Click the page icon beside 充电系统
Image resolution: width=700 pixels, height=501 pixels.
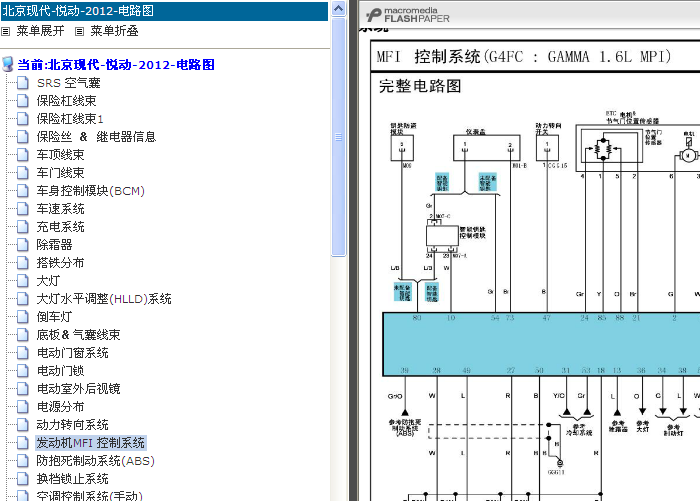point(23,226)
